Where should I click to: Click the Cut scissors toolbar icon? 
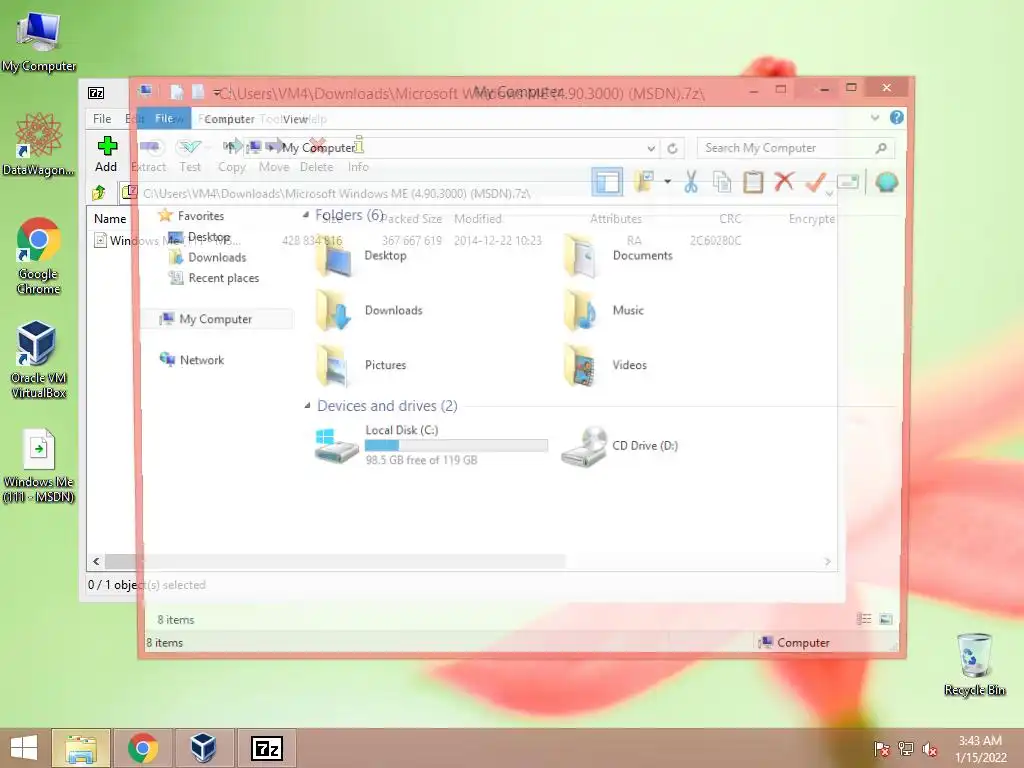(x=691, y=182)
